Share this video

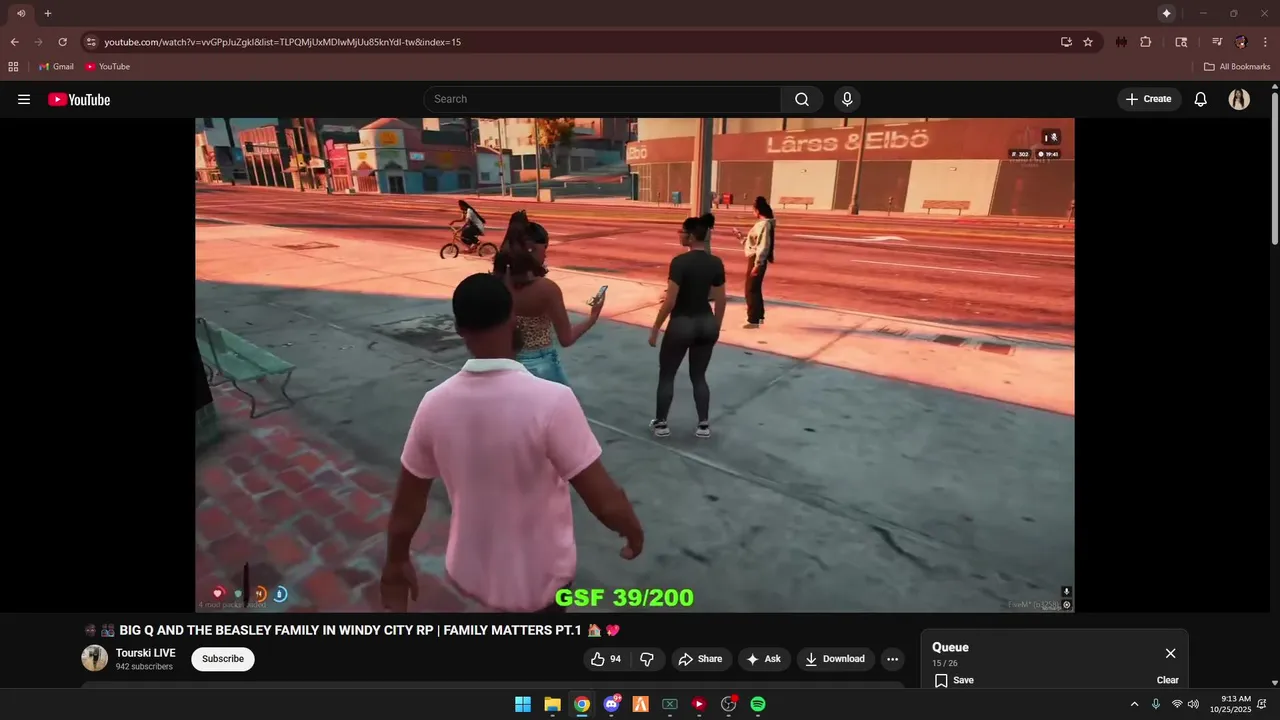(699, 659)
